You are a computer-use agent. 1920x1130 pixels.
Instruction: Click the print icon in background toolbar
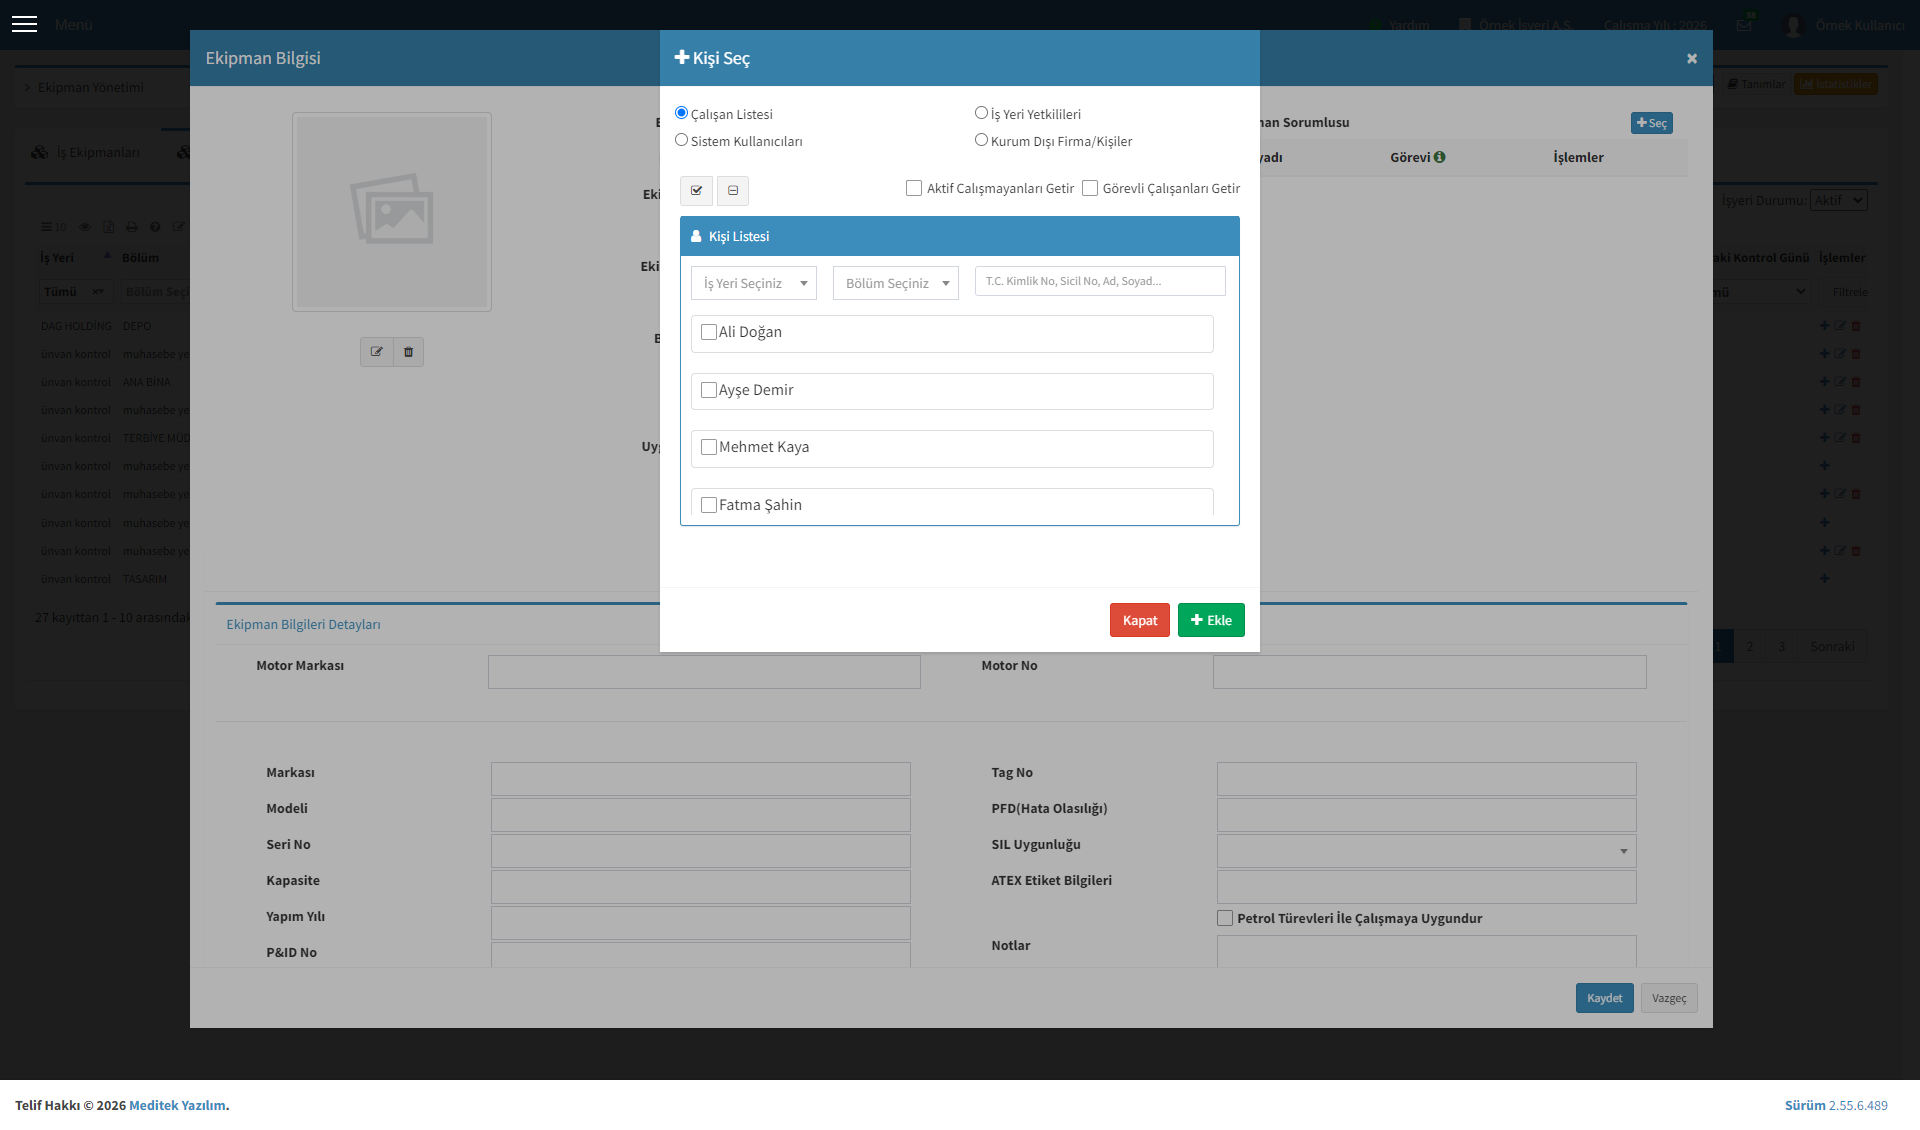click(x=132, y=227)
